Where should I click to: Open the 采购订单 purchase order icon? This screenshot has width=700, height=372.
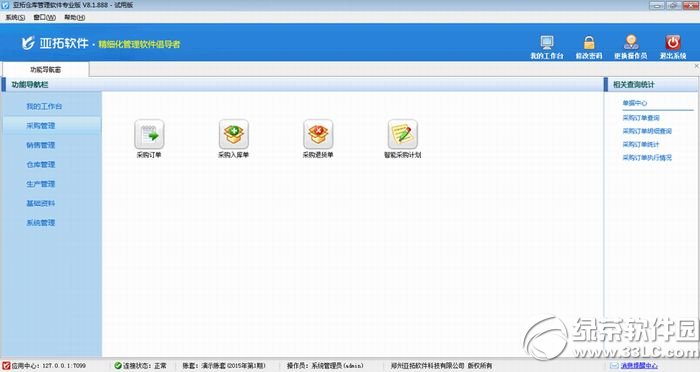coord(149,134)
